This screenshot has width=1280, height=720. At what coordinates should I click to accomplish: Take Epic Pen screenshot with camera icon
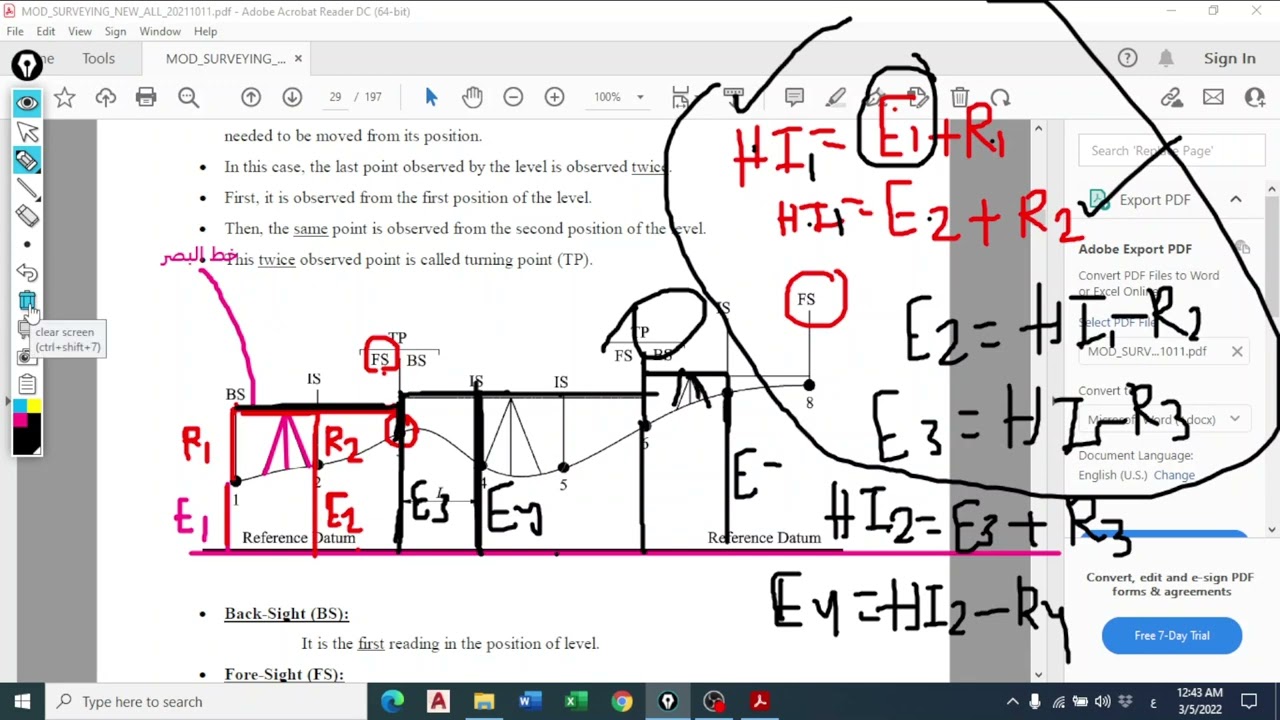click(27, 357)
